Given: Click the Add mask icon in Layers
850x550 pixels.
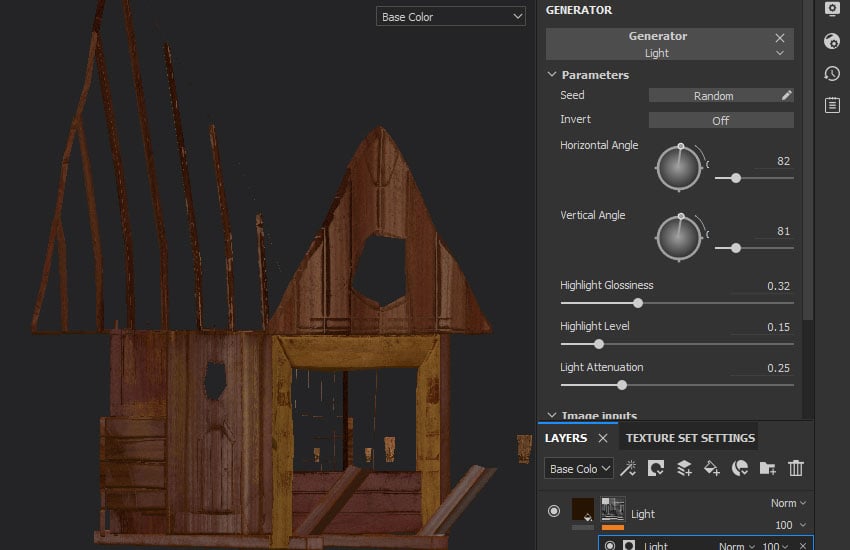Looking at the screenshot, I should [x=656, y=468].
